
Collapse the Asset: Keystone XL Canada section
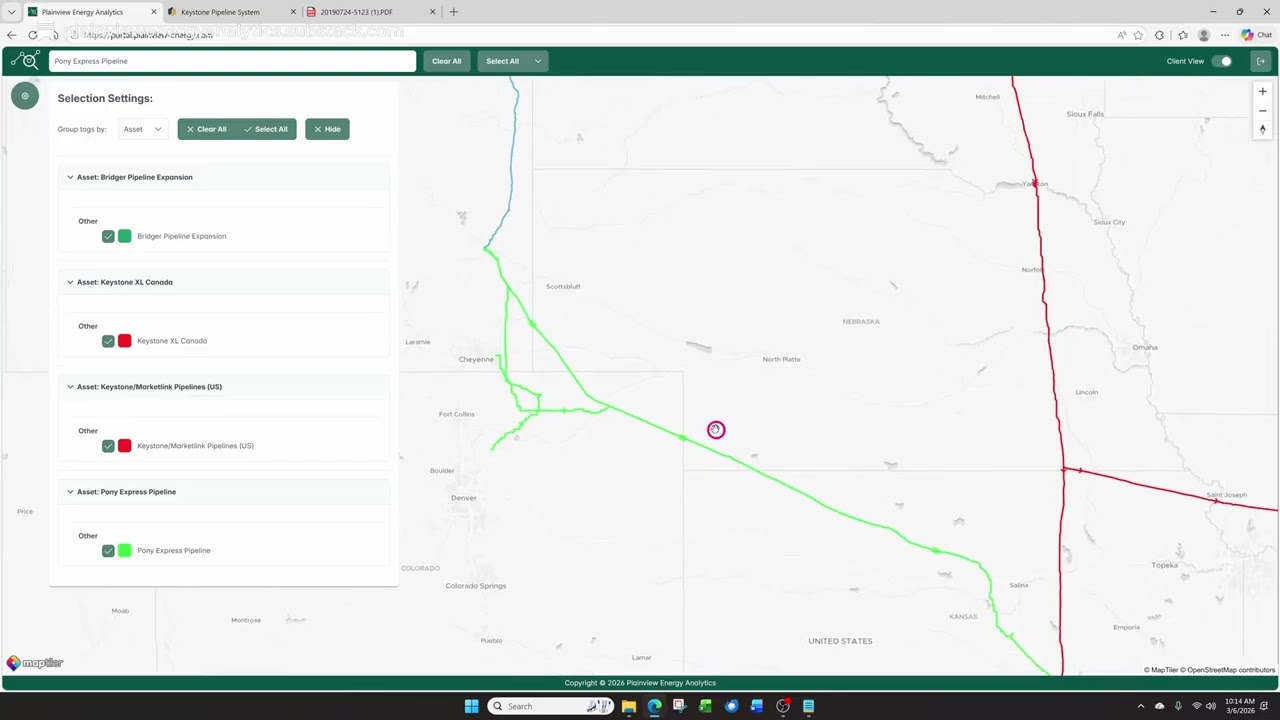(x=70, y=282)
